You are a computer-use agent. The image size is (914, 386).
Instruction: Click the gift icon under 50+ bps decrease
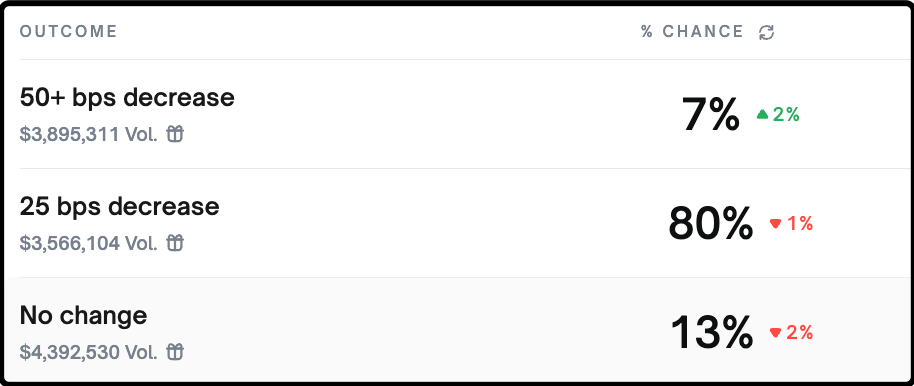coord(175,134)
